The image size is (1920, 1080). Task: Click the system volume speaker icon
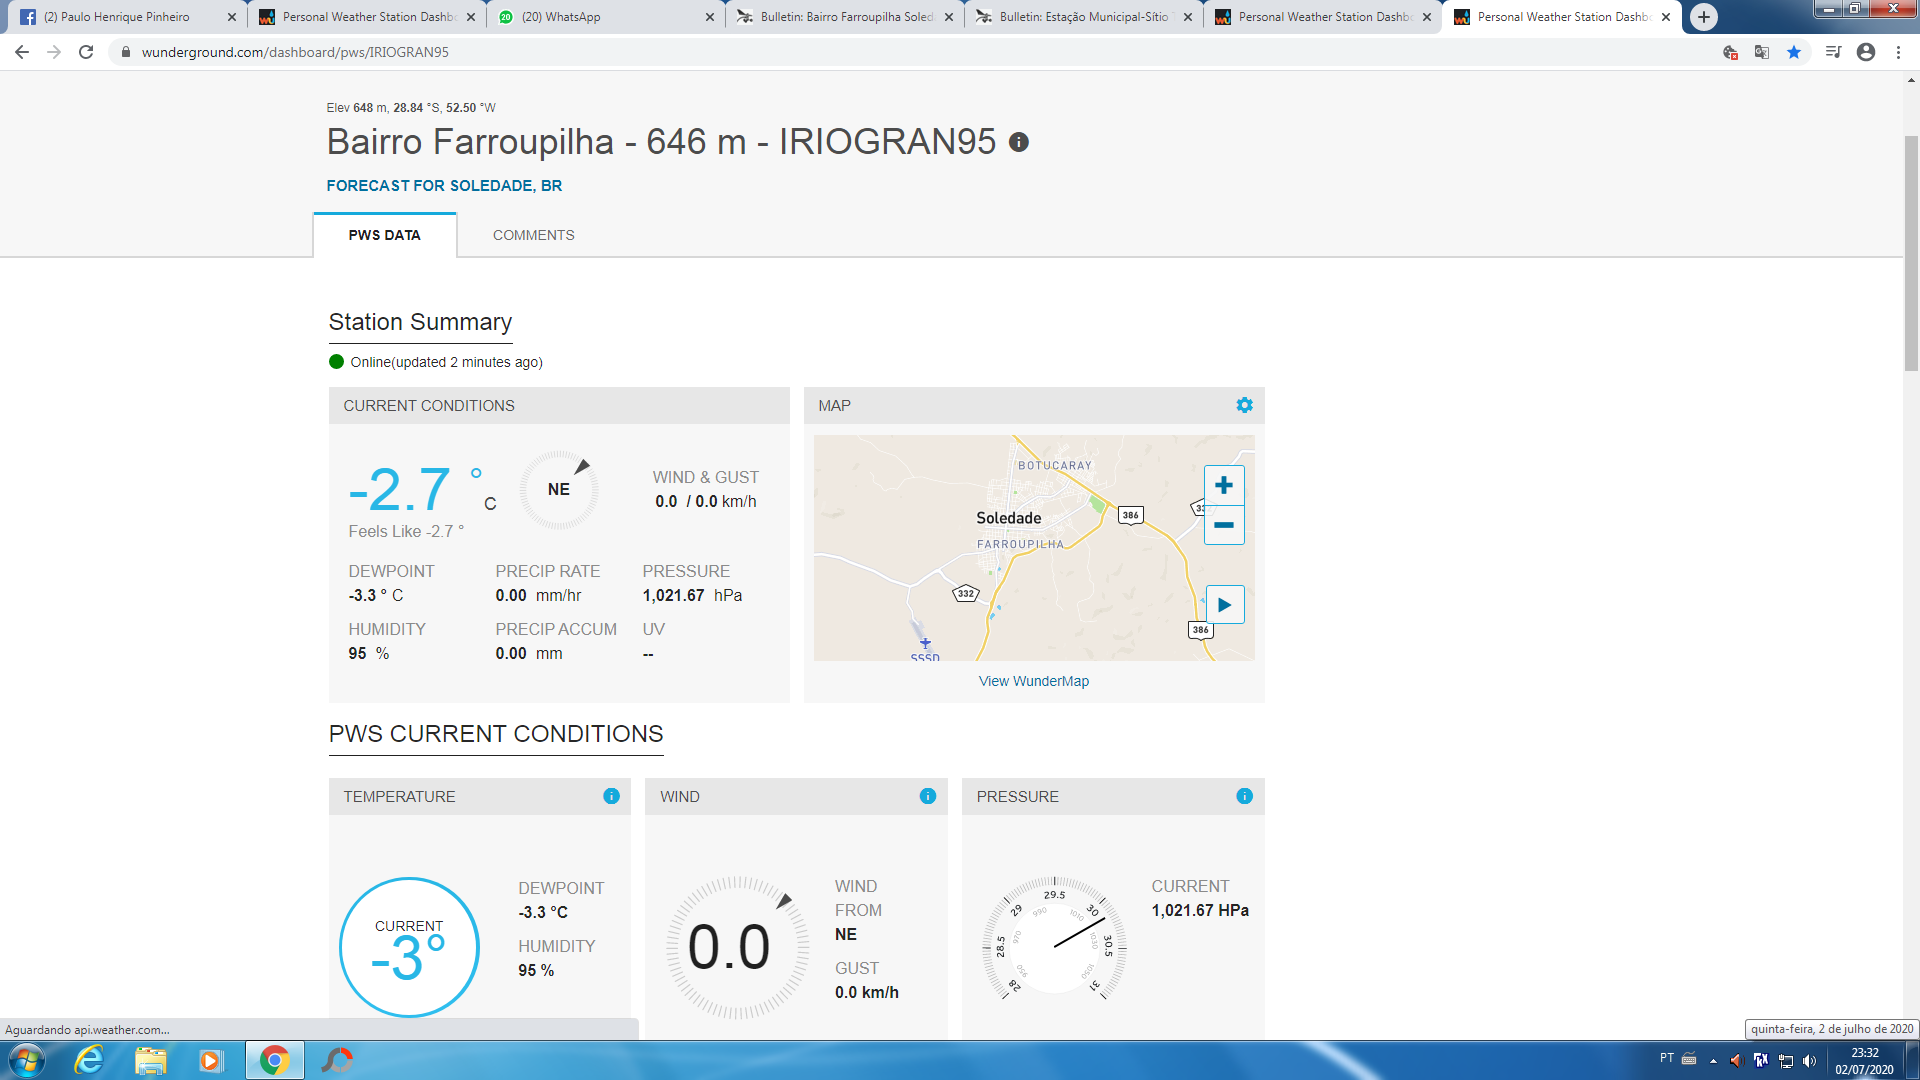click(x=1809, y=1061)
